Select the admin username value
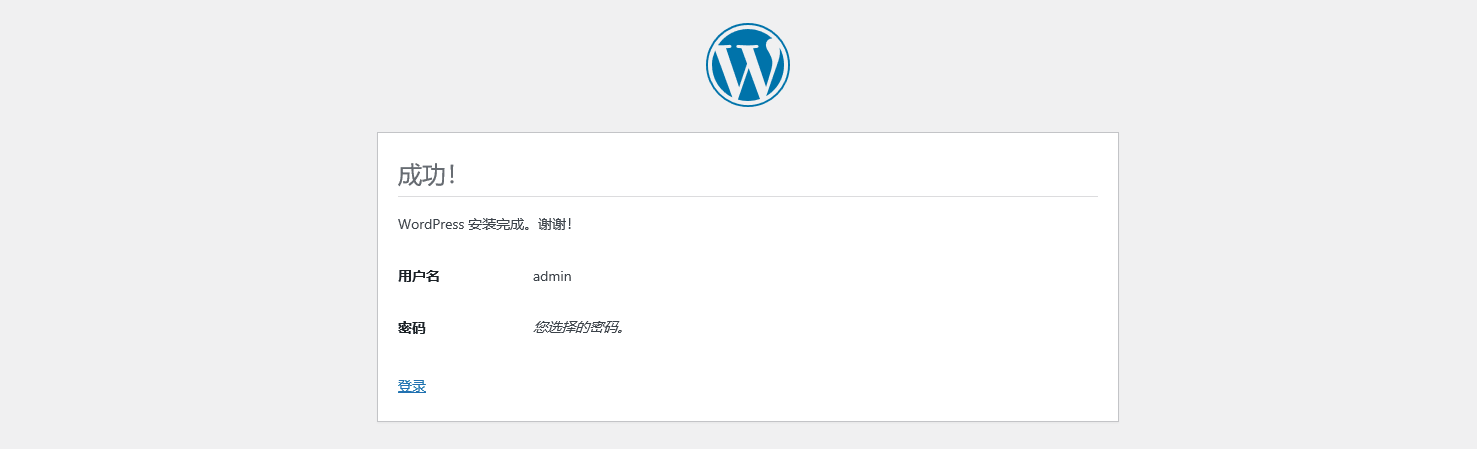The width and height of the screenshot is (1477, 449). click(552, 276)
